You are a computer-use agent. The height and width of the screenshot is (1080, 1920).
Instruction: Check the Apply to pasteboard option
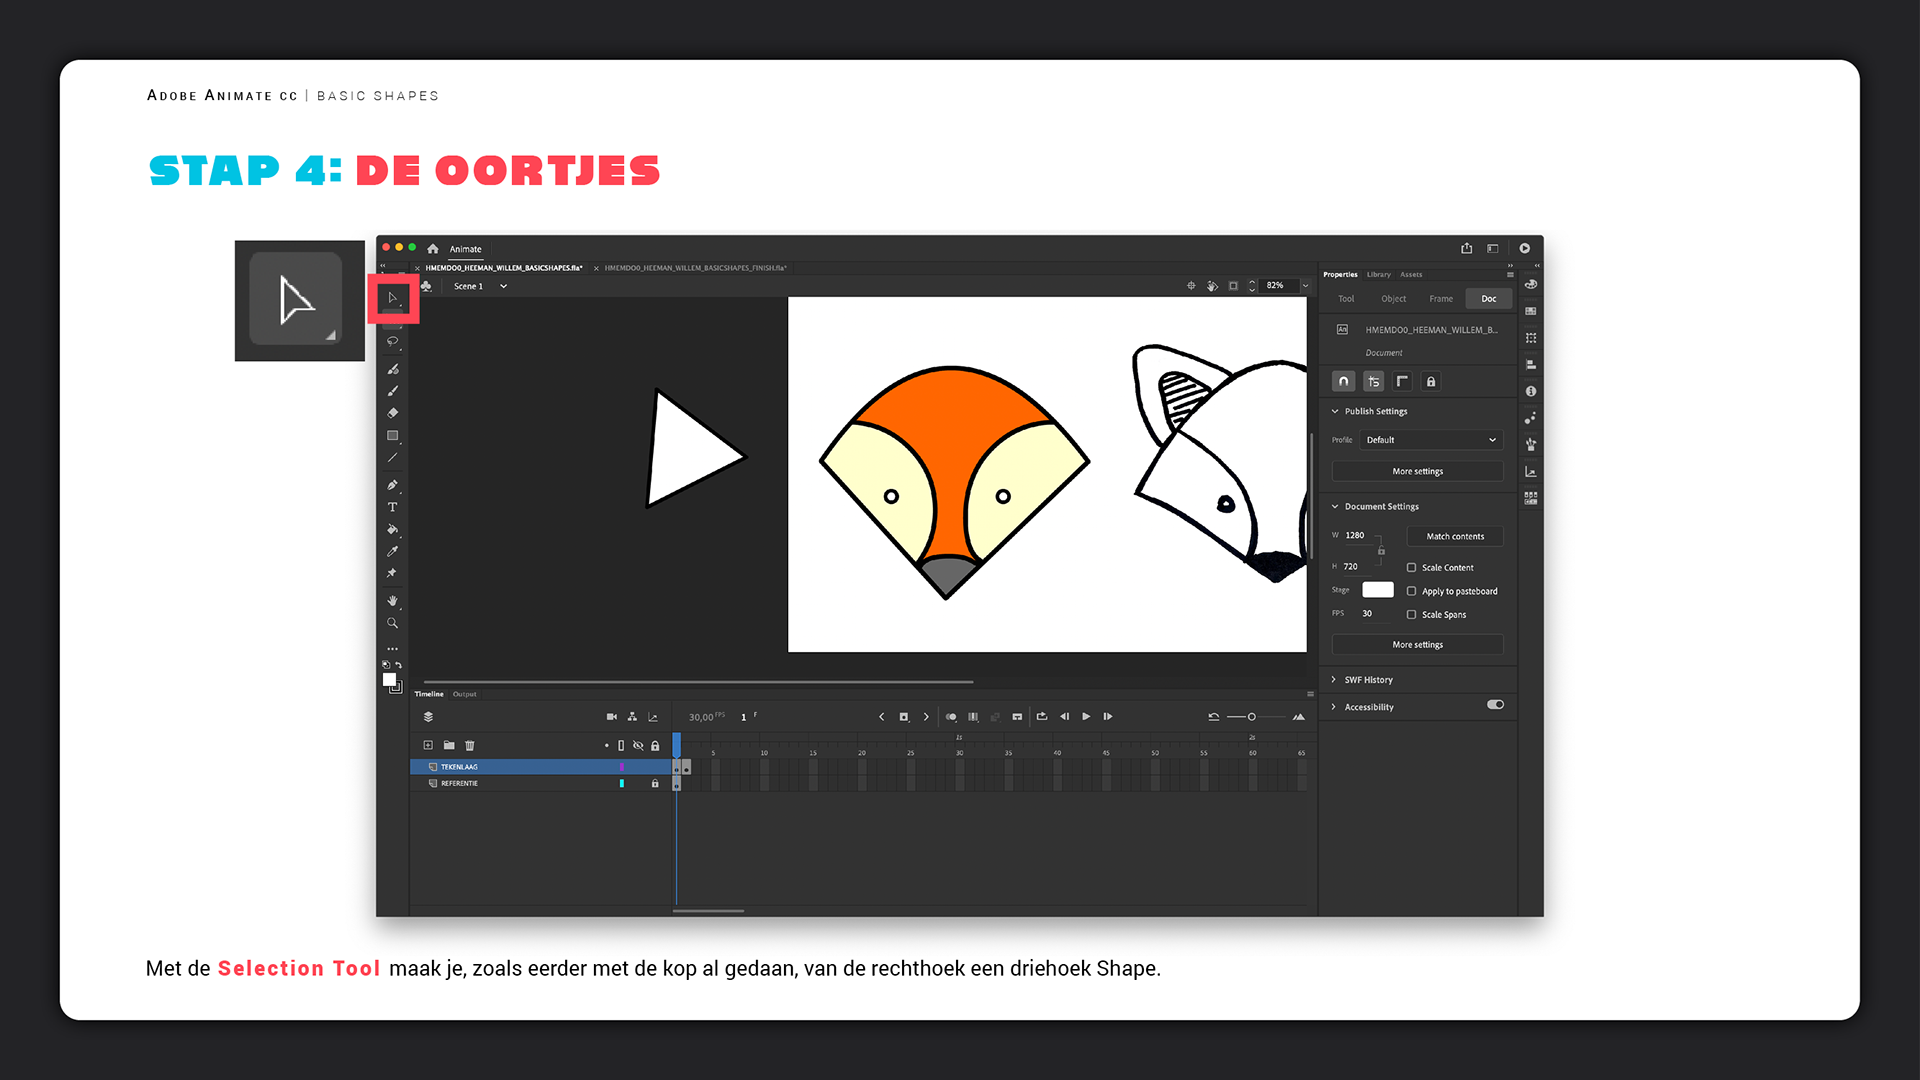point(1411,592)
